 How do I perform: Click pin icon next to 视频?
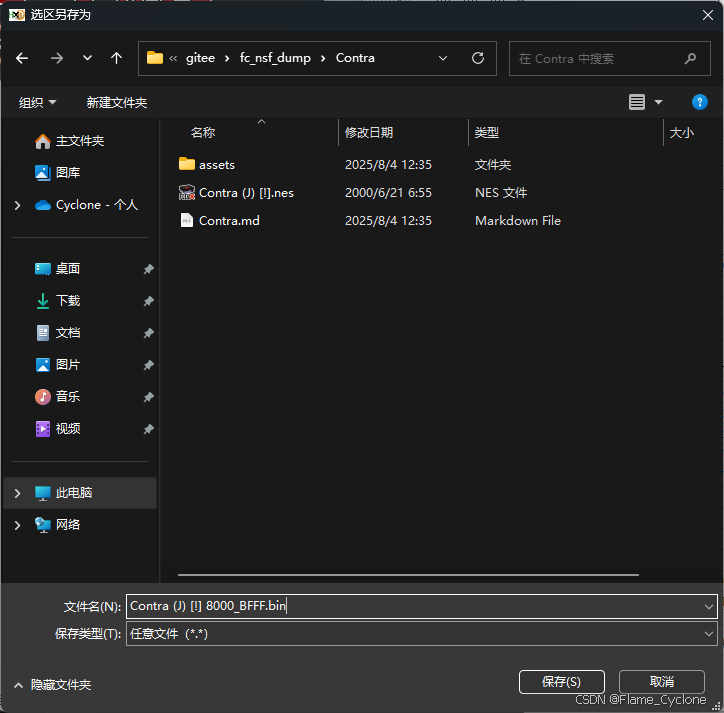tap(148, 429)
